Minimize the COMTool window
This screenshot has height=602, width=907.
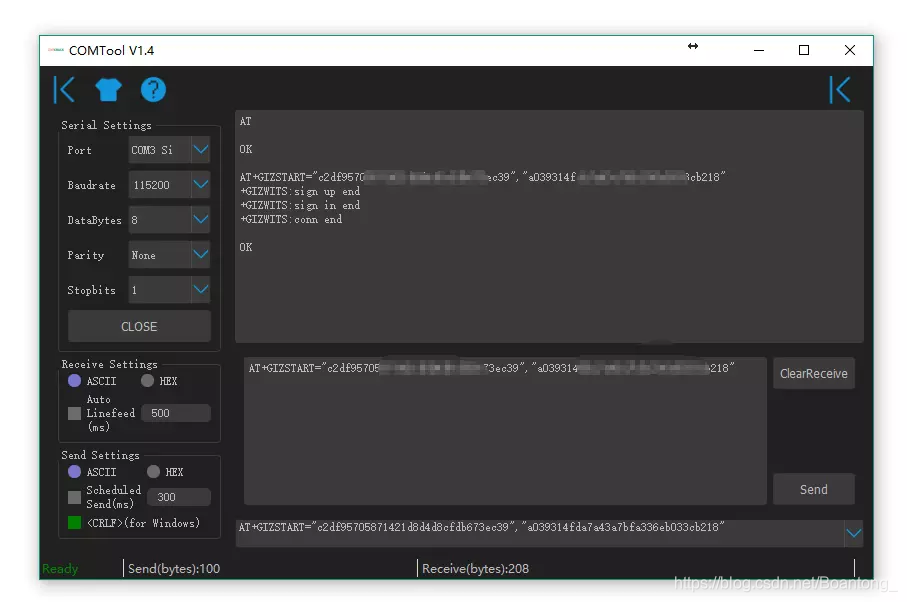[x=759, y=50]
